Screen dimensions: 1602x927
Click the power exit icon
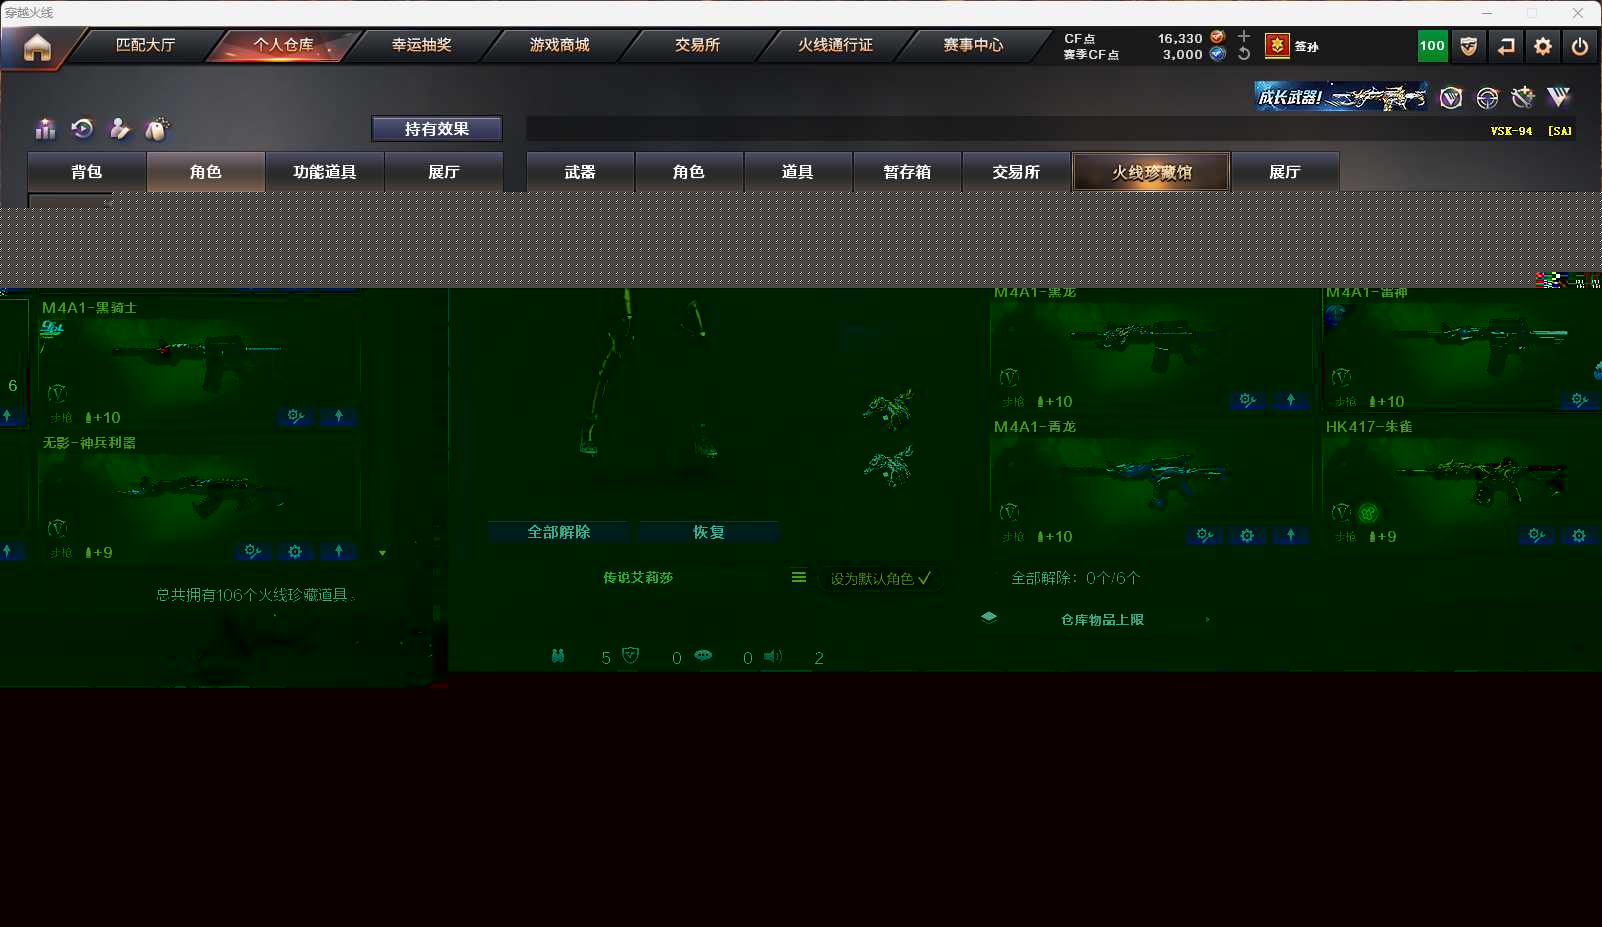click(1580, 46)
